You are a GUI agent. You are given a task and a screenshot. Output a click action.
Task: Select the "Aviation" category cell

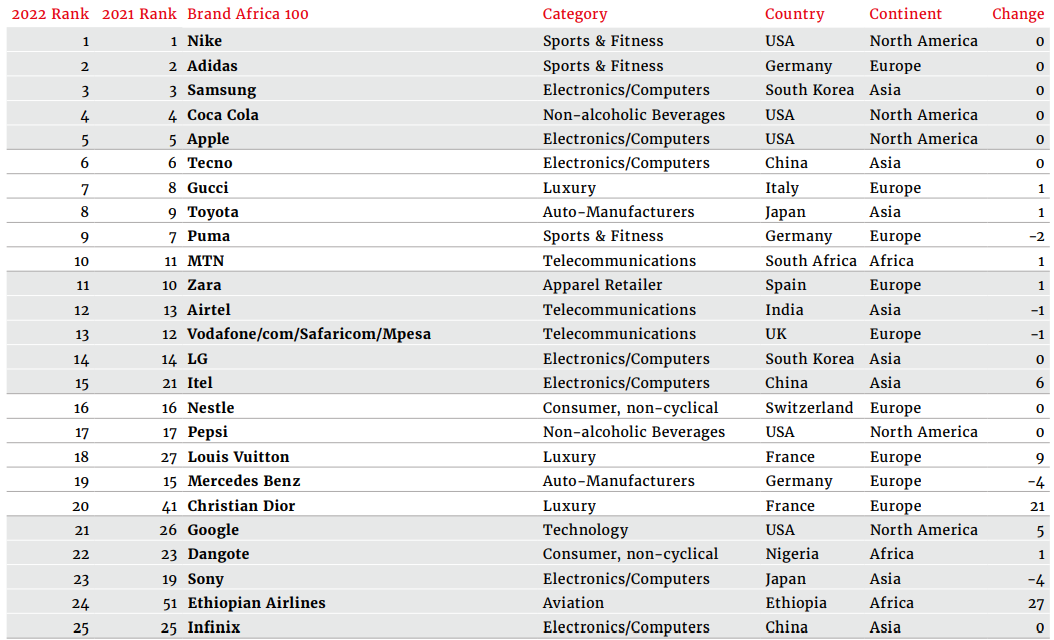tap(574, 603)
